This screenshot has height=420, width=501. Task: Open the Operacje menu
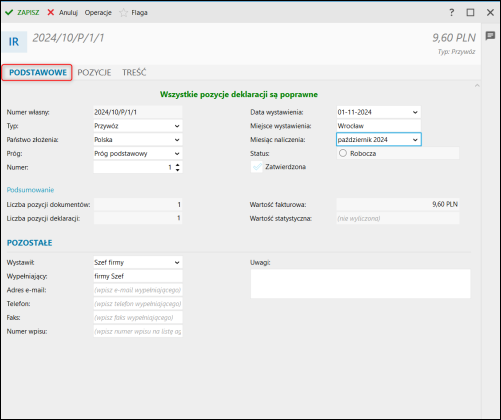coord(98,13)
